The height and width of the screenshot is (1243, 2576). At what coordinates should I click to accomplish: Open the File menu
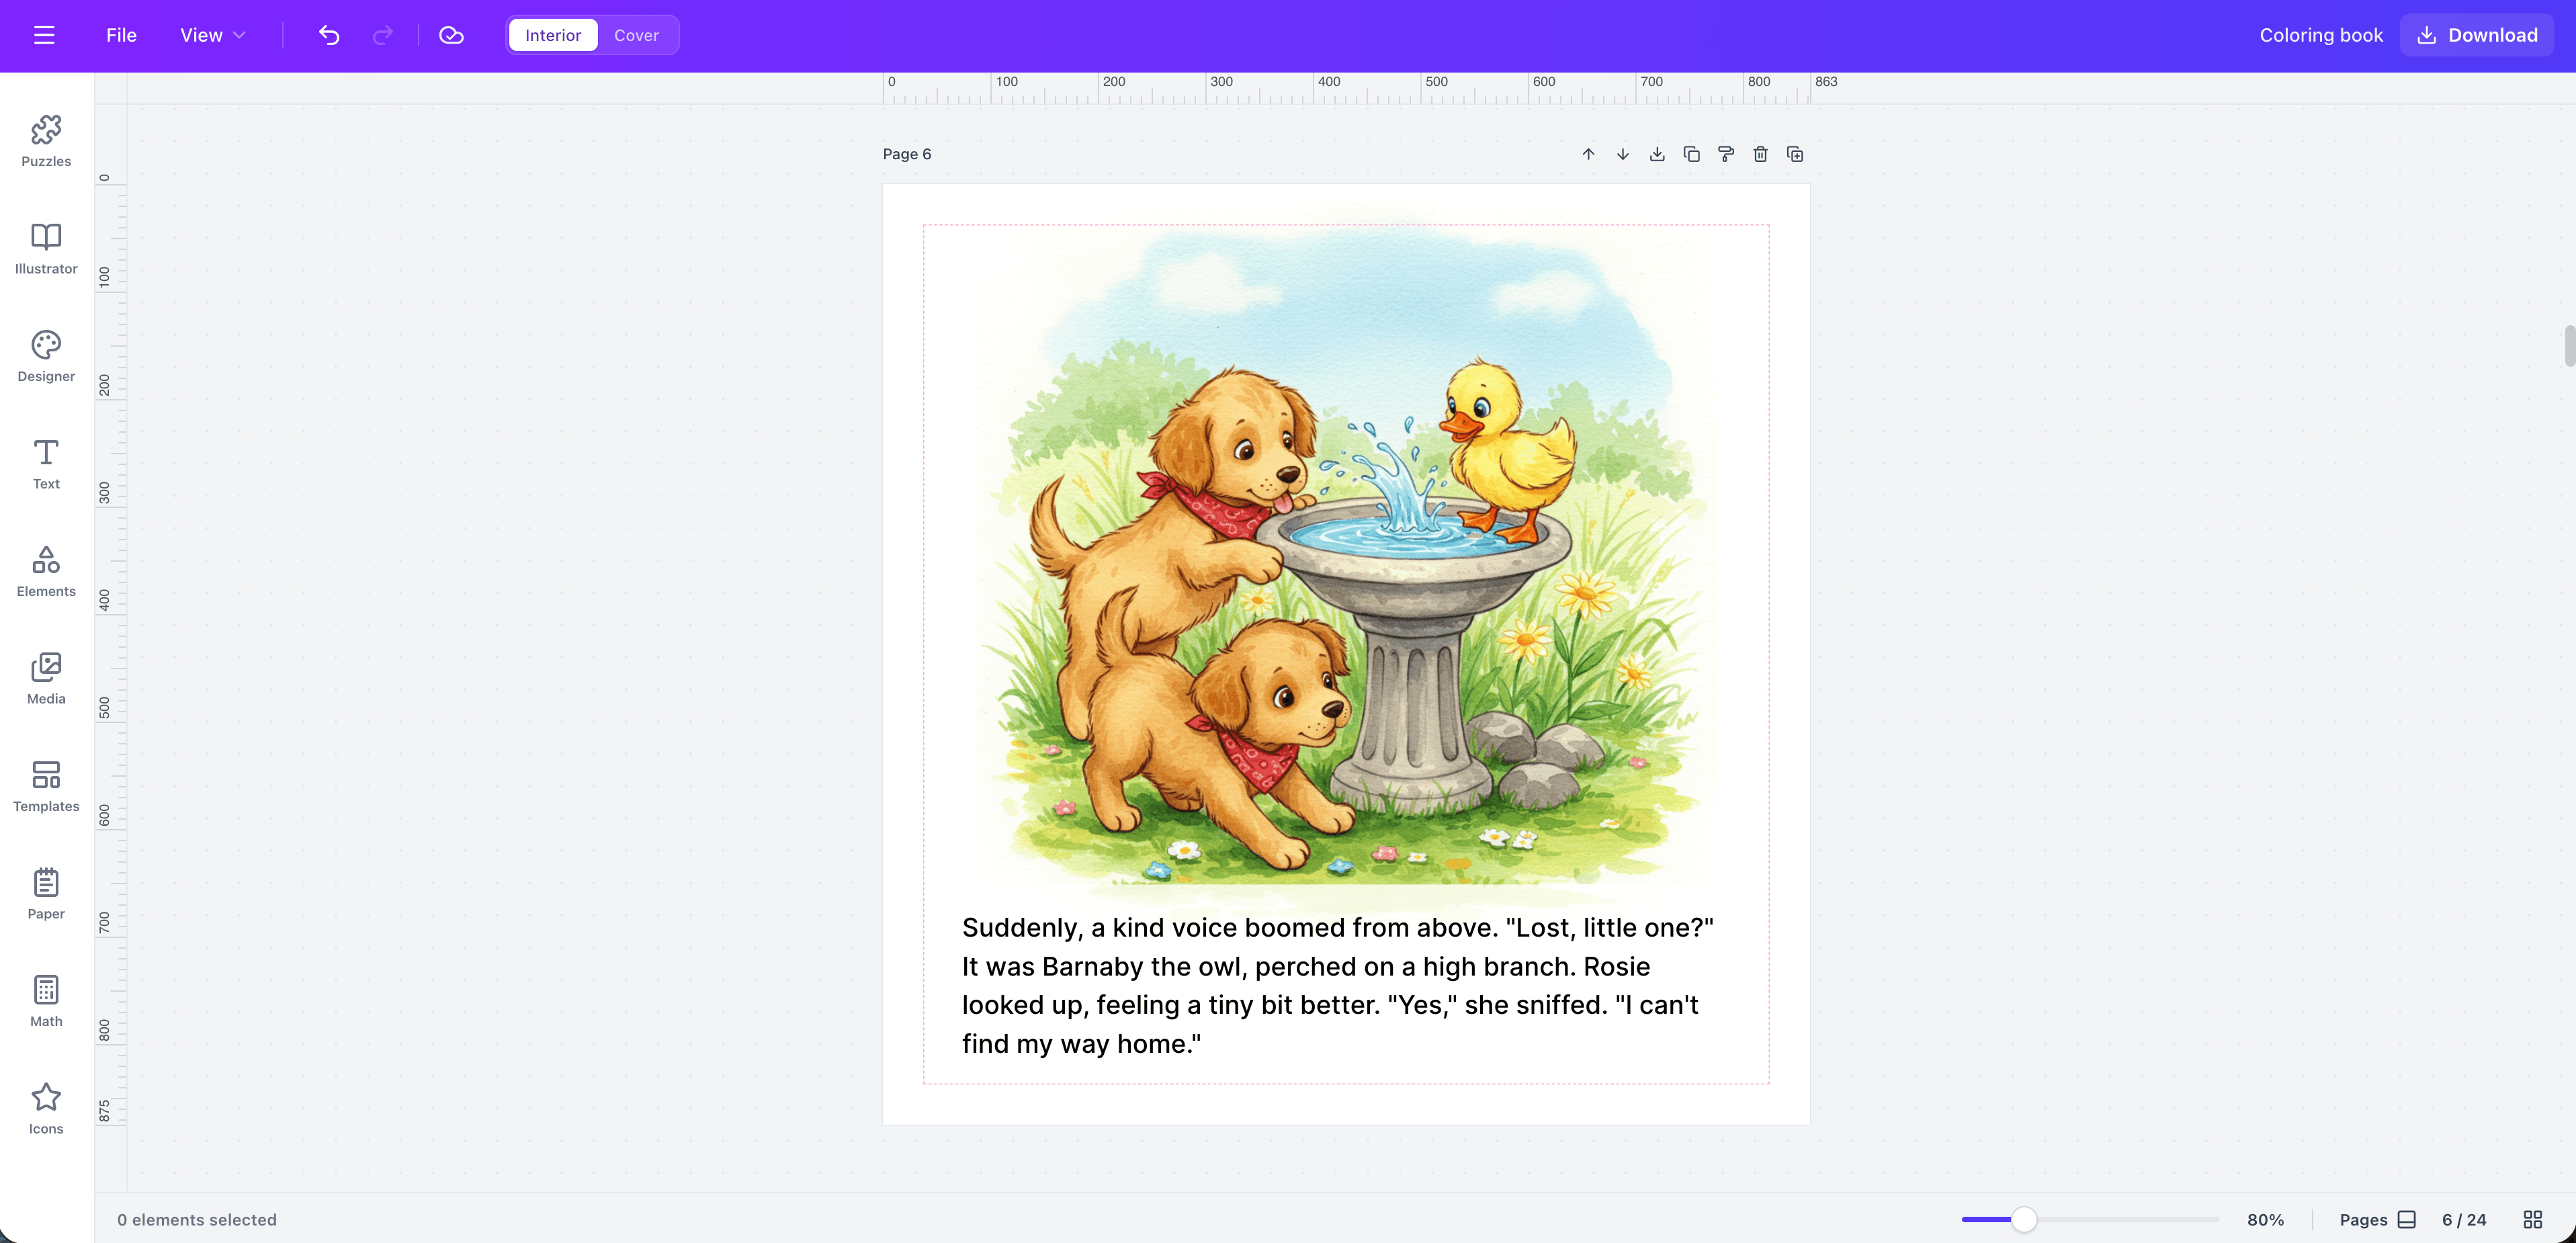click(x=120, y=35)
